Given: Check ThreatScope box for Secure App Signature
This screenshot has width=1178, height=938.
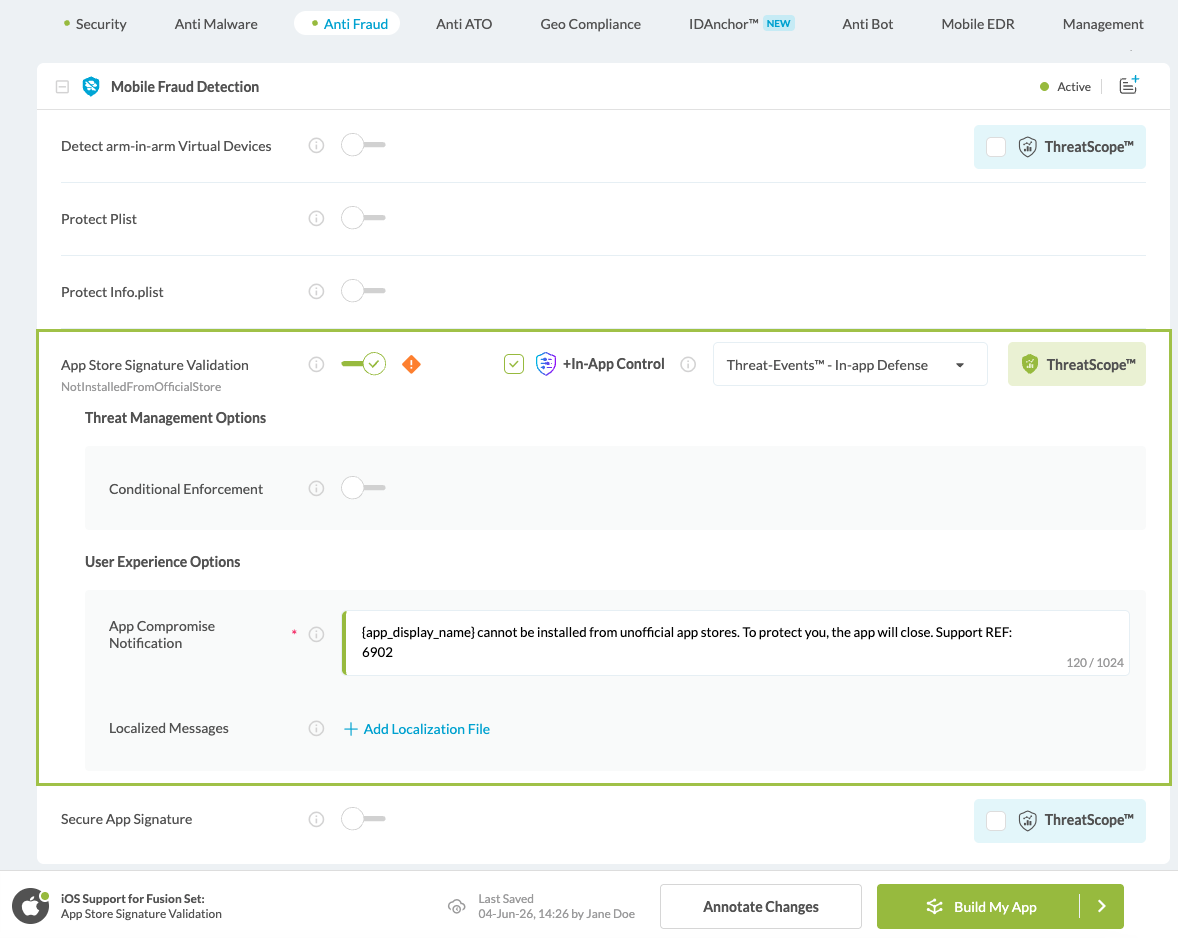Looking at the screenshot, I should pyautogui.click(x=995, y=821).
